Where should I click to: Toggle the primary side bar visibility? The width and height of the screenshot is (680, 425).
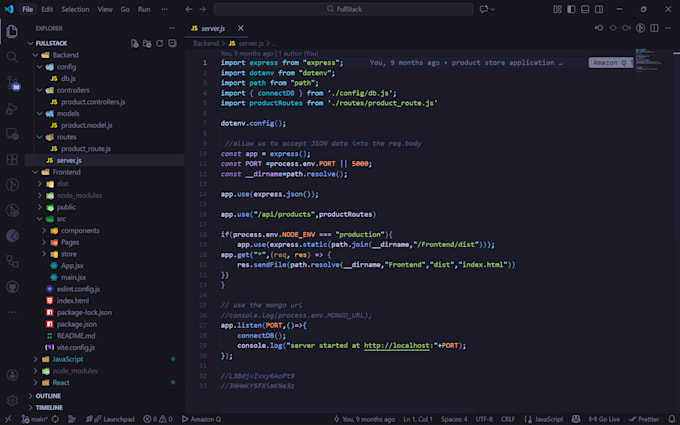571,9
